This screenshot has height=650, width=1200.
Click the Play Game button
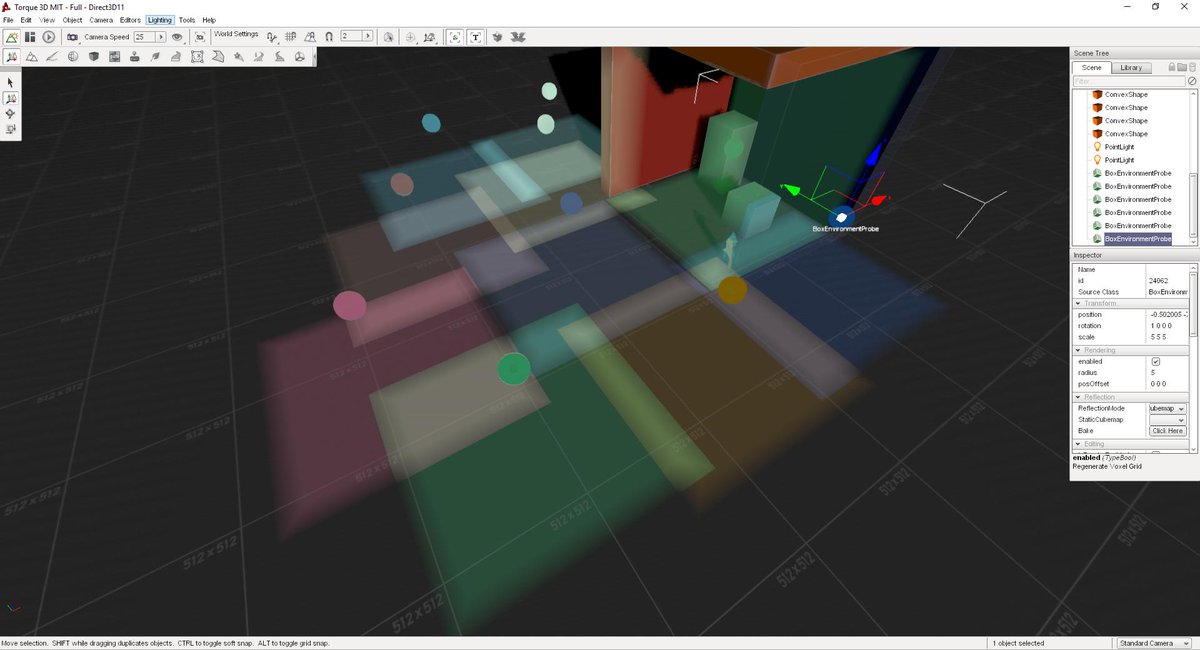pos(48,37)
